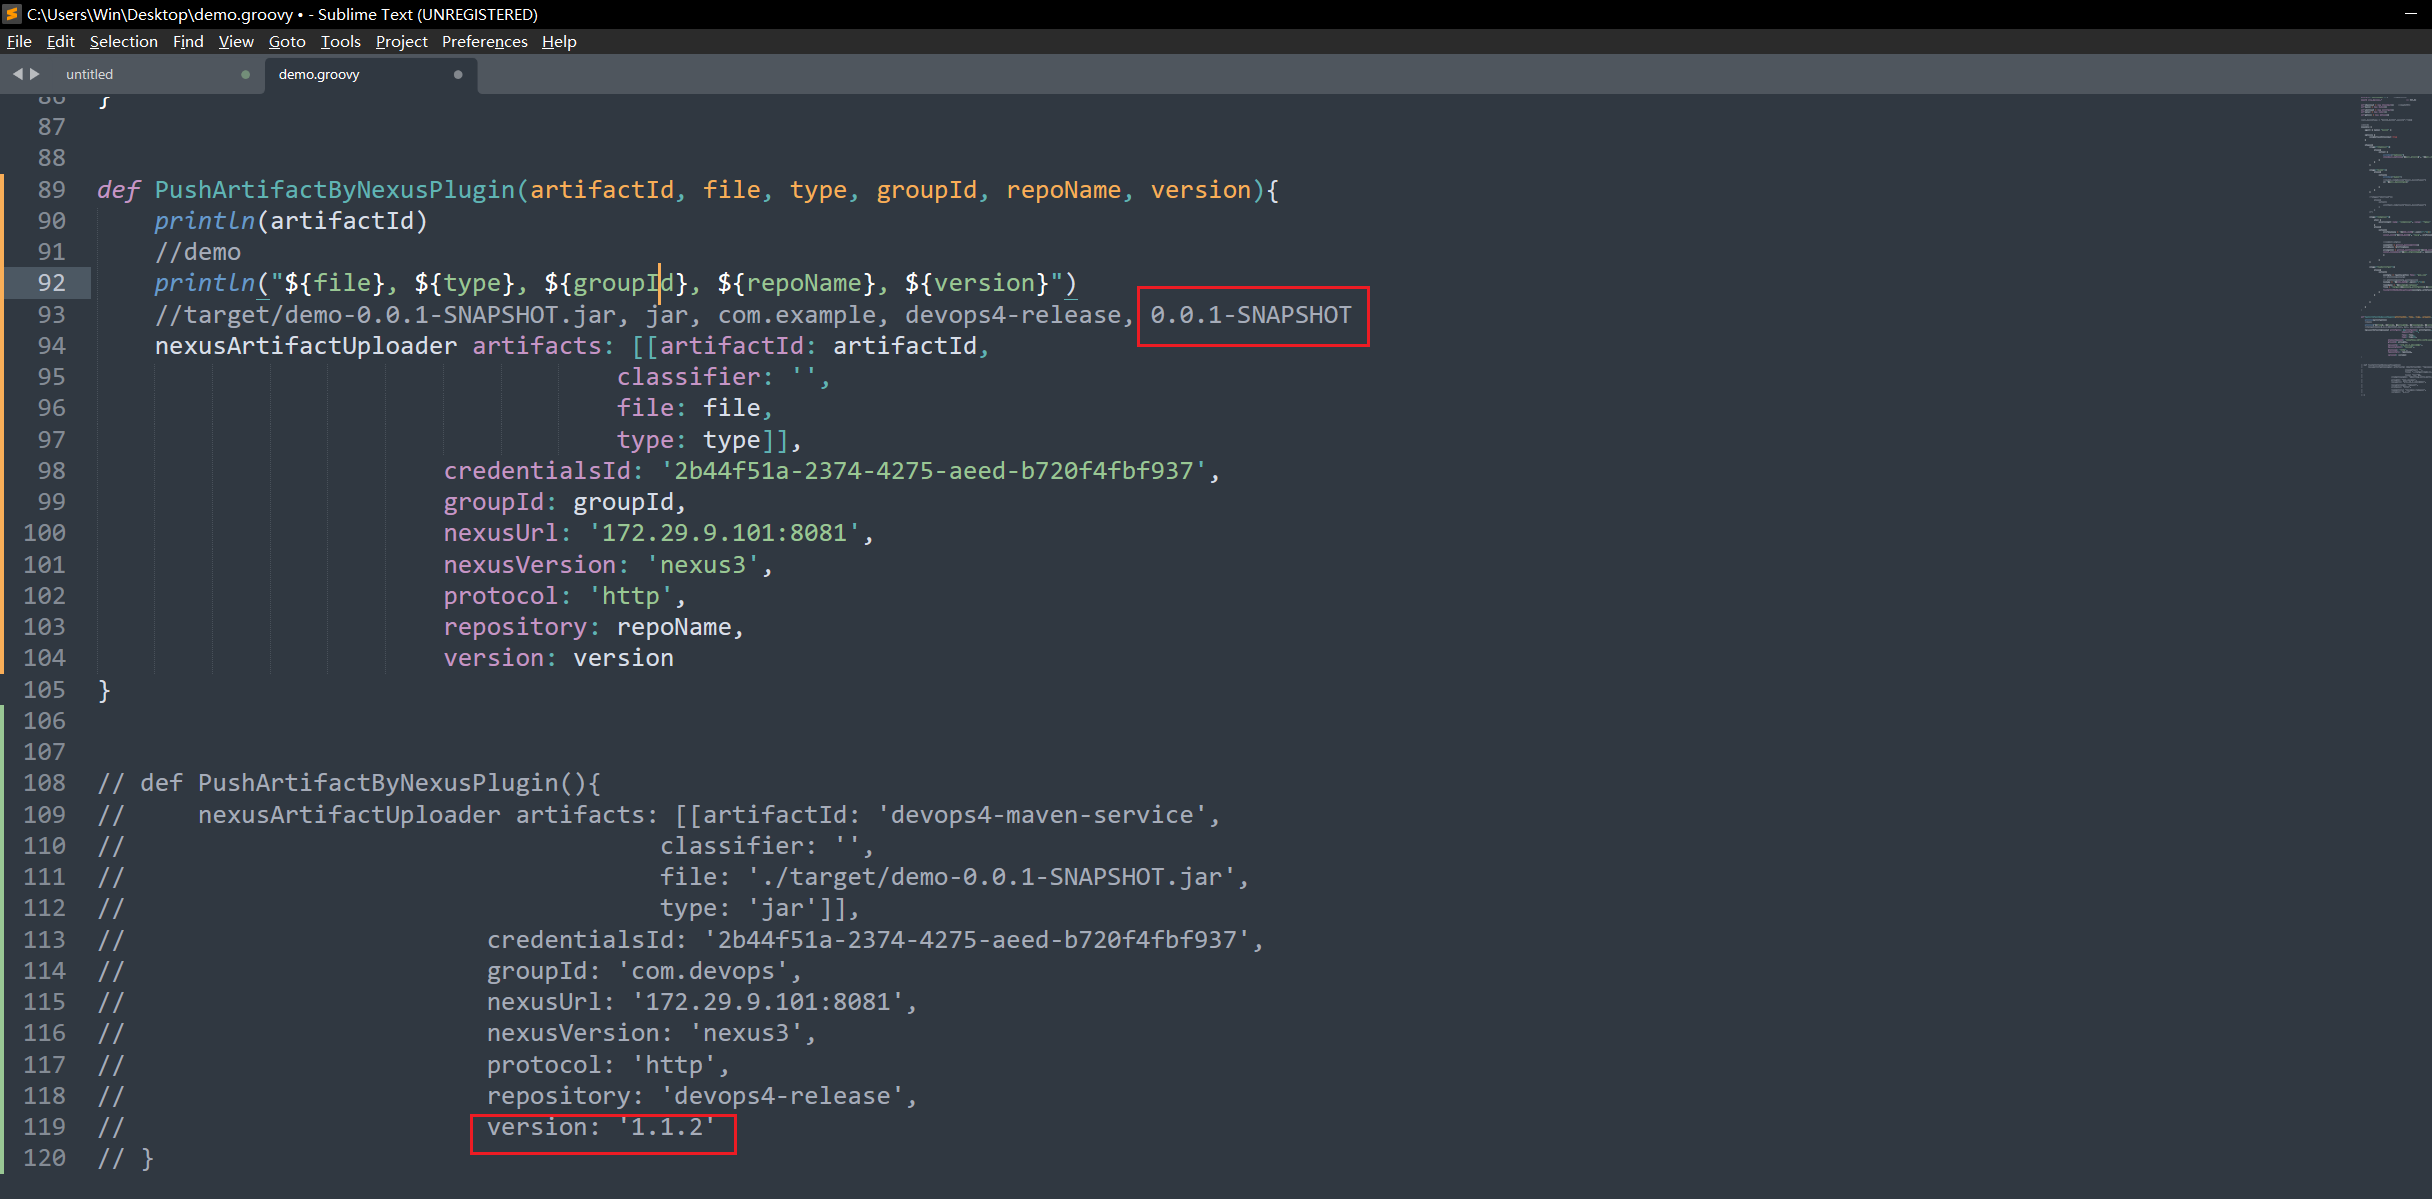Click 0.0.1-SNAPSHOT text on line 93
Image resolution: width=2432 pixels, height=1199 pixels.
point(1250,315)
